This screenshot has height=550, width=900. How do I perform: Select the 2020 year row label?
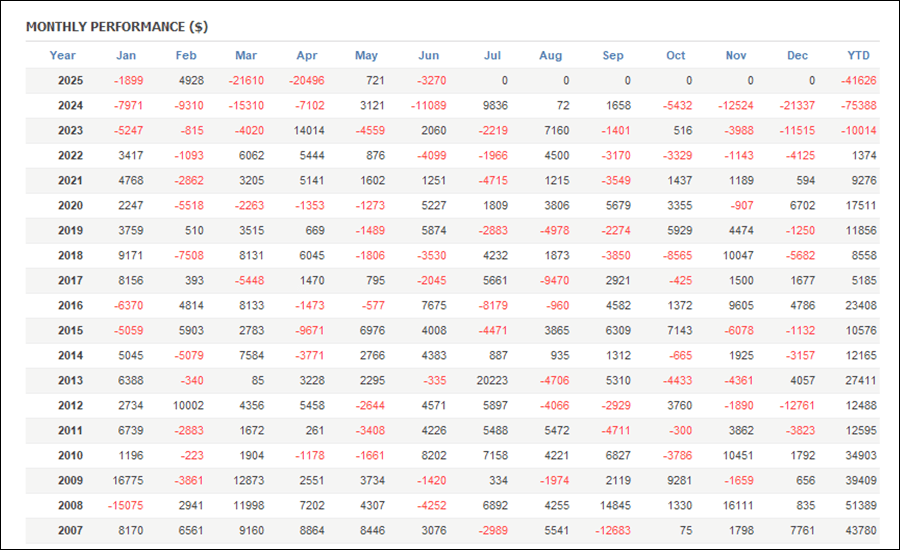[70, 206]
